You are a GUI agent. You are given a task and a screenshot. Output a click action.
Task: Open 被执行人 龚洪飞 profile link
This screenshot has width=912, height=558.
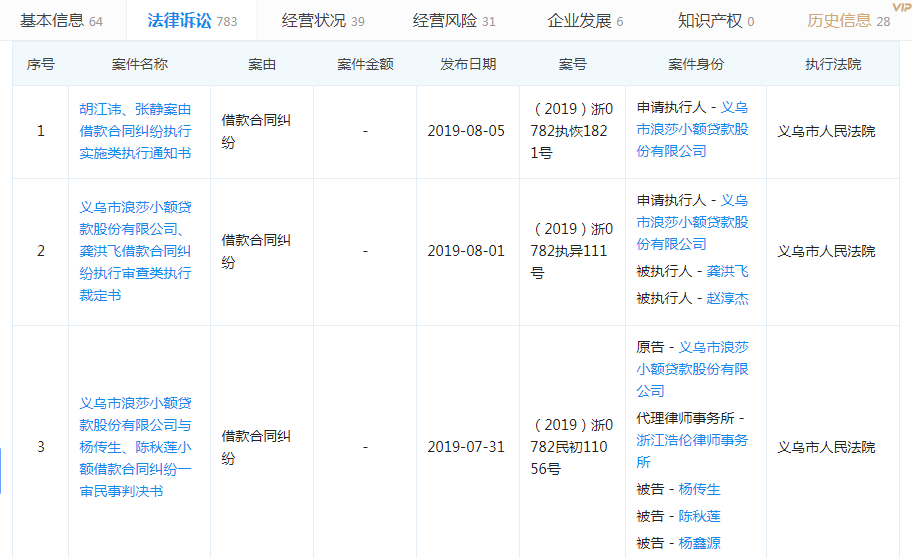coord(727,271)
